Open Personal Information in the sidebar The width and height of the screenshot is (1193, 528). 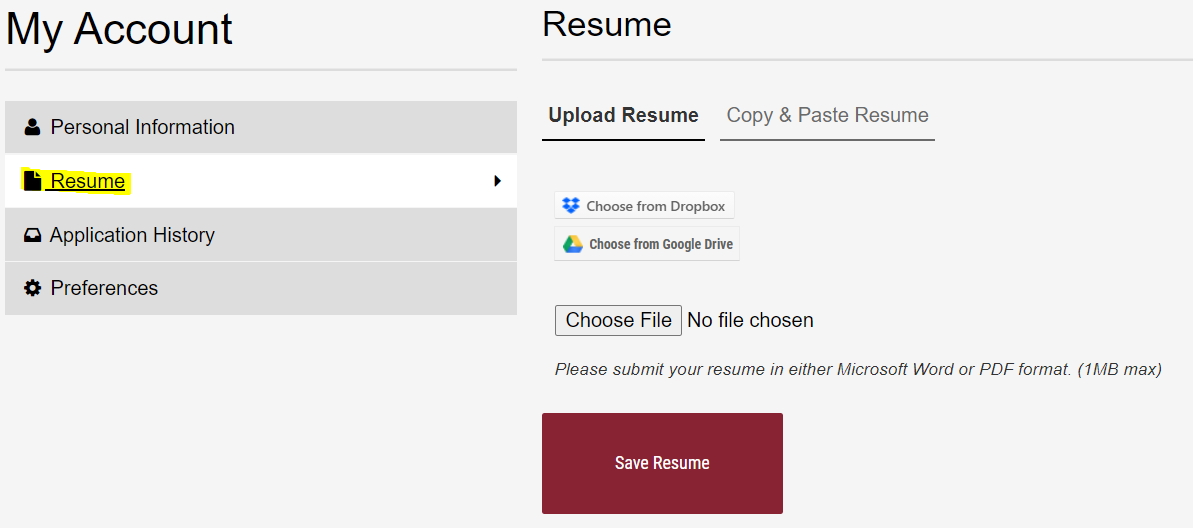tap(261, 127)
